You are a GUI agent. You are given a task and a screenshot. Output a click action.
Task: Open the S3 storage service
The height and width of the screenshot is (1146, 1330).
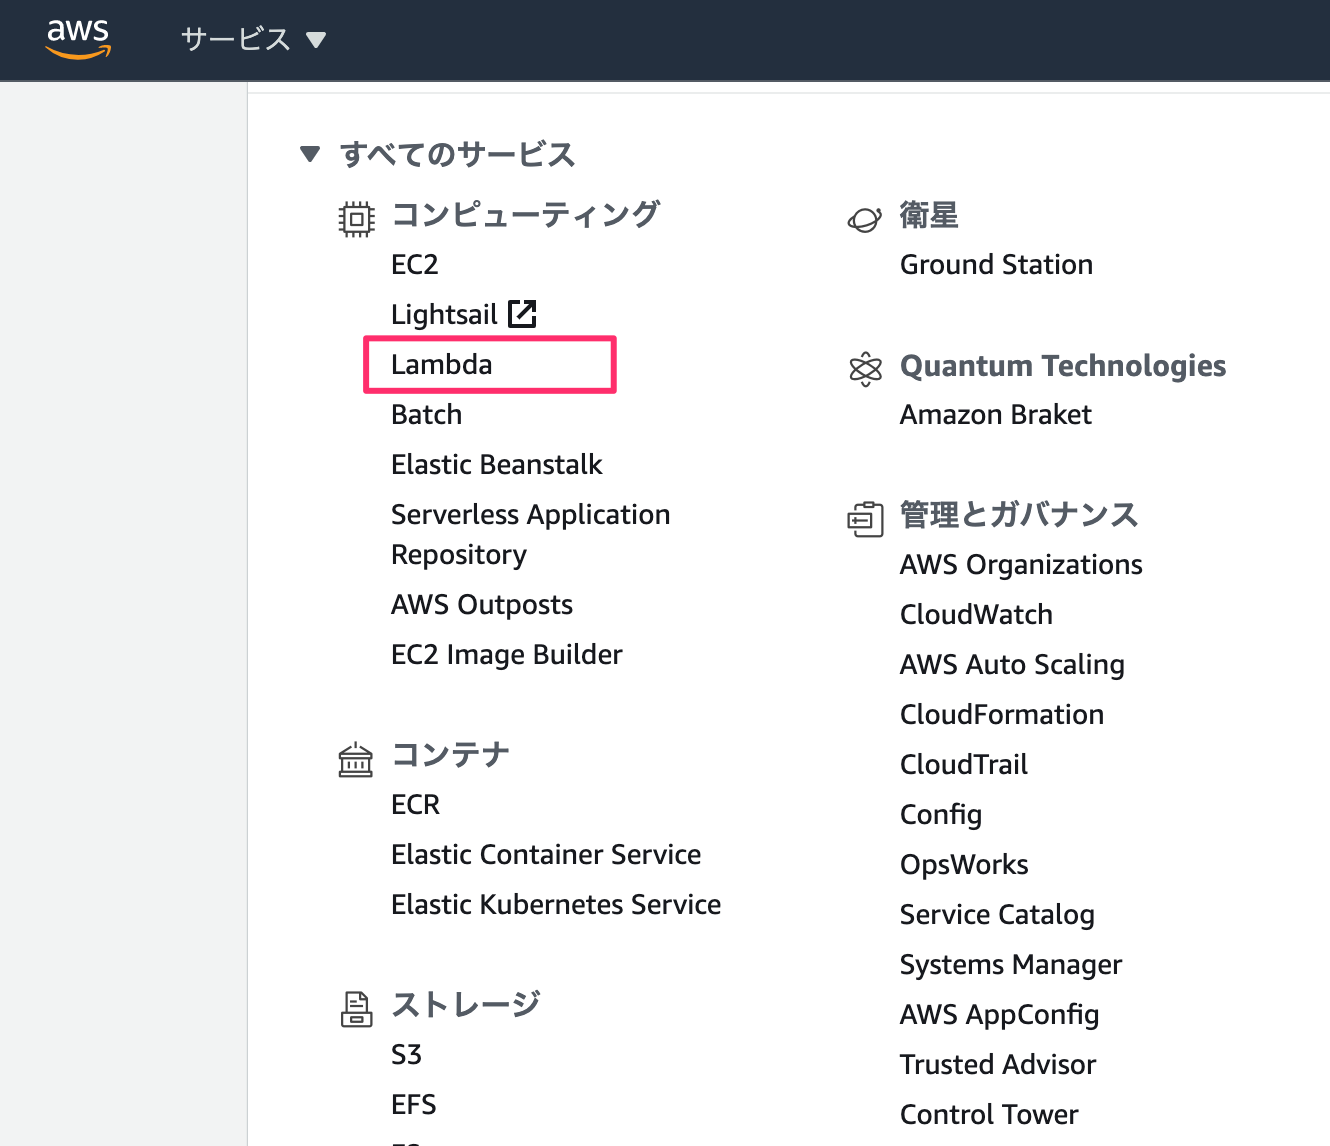[x=407, y=1055]
